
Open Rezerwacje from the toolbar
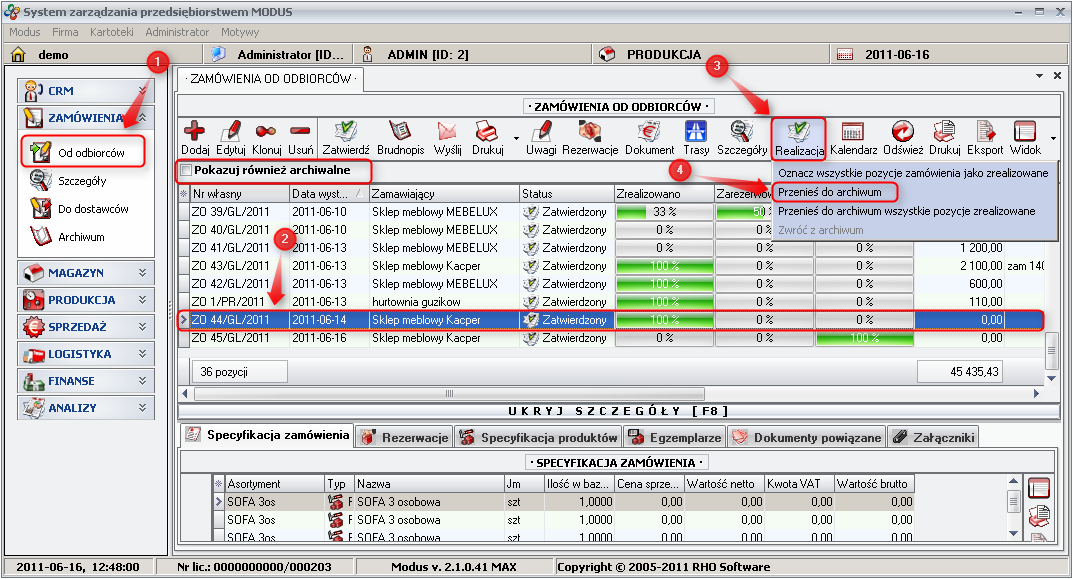[590, 137]
